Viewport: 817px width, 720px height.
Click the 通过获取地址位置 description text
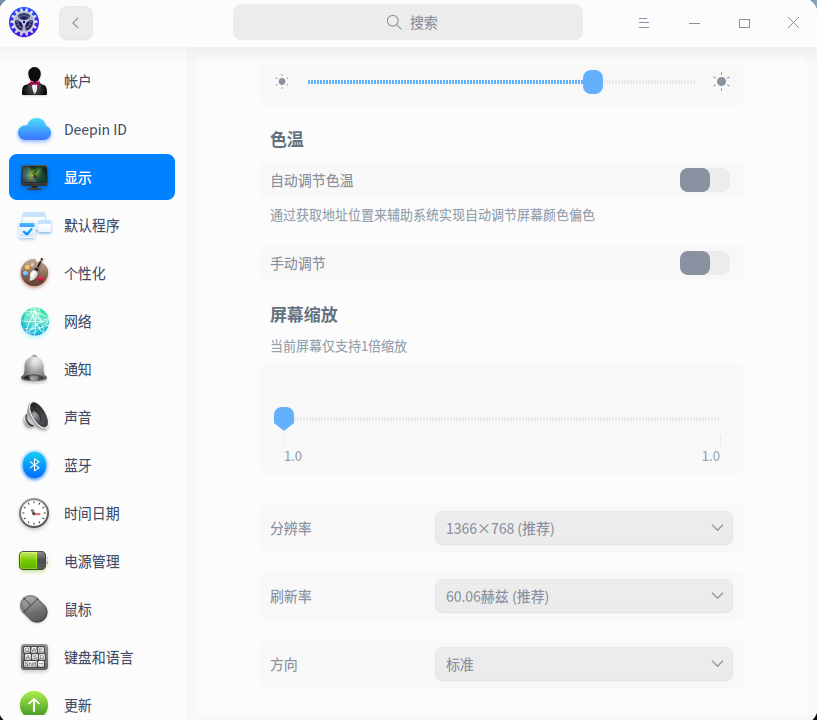pos(432,215)
